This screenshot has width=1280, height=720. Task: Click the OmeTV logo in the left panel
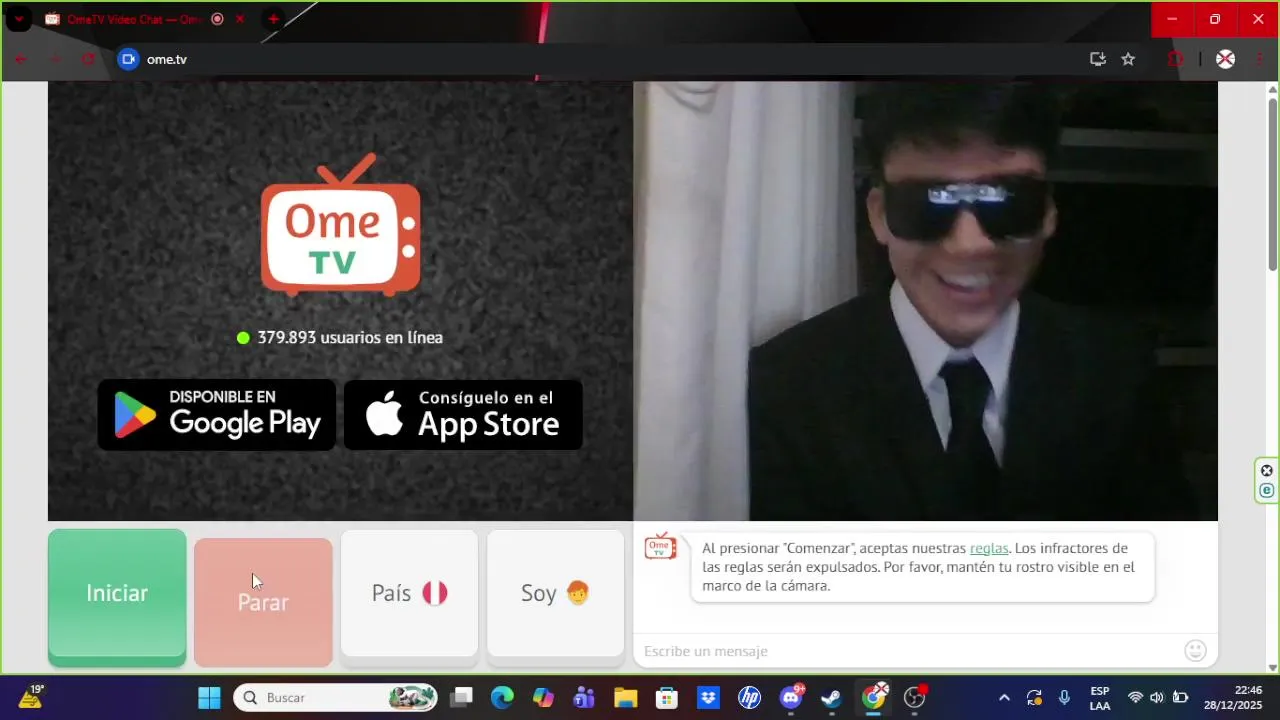[340, 225]
